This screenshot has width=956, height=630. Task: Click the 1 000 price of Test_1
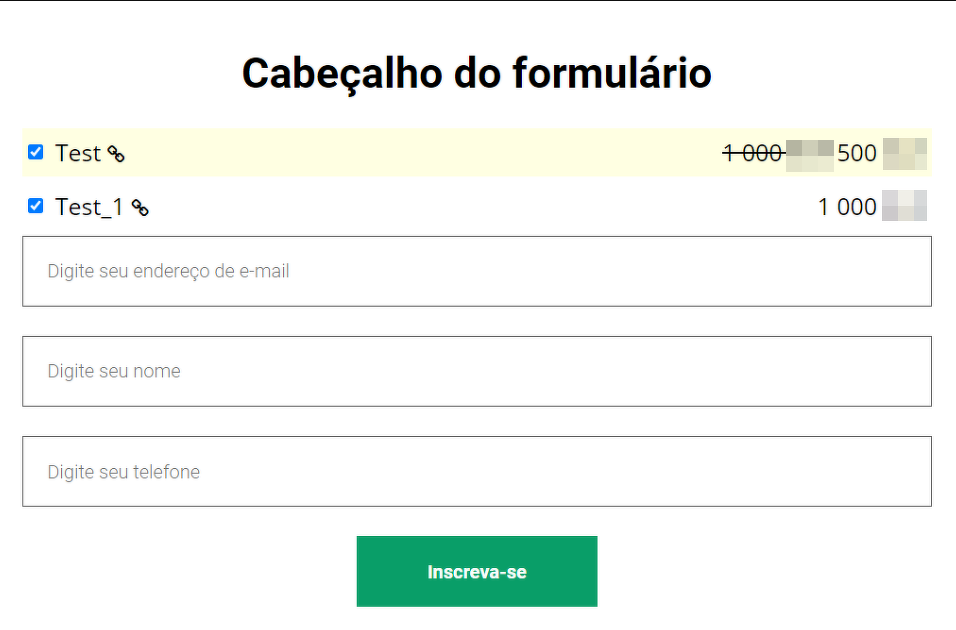(x=847, y=207)
